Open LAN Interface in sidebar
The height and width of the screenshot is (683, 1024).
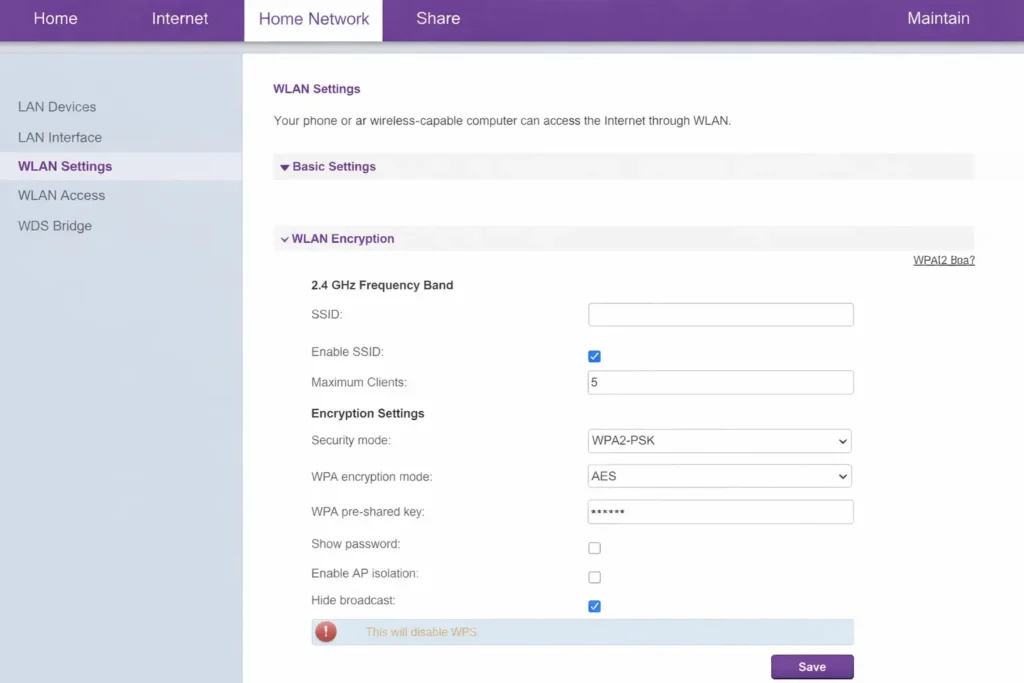[60, 138]
